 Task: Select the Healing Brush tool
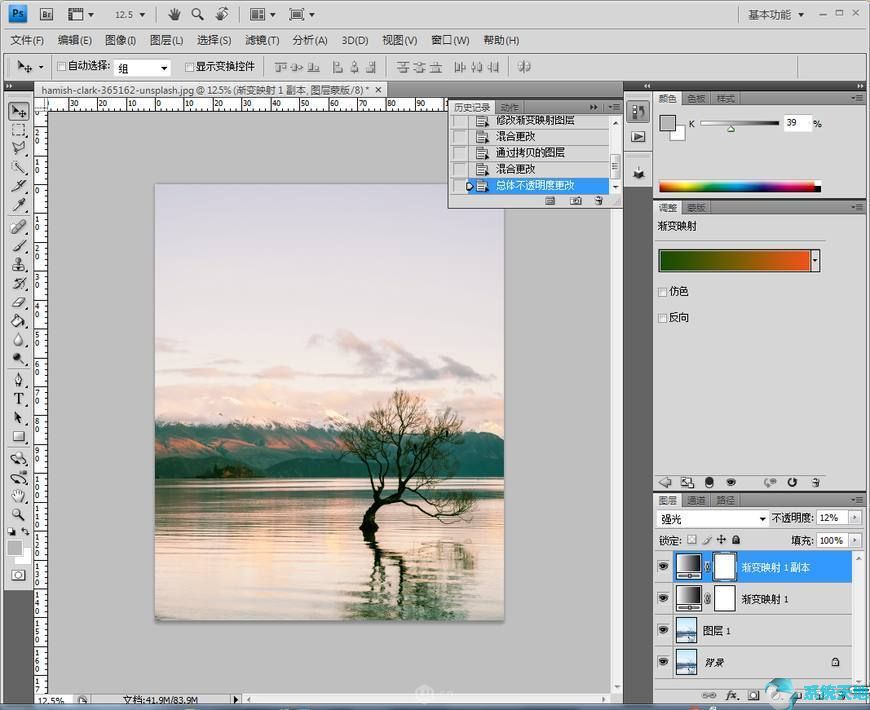tap(18, 227)
